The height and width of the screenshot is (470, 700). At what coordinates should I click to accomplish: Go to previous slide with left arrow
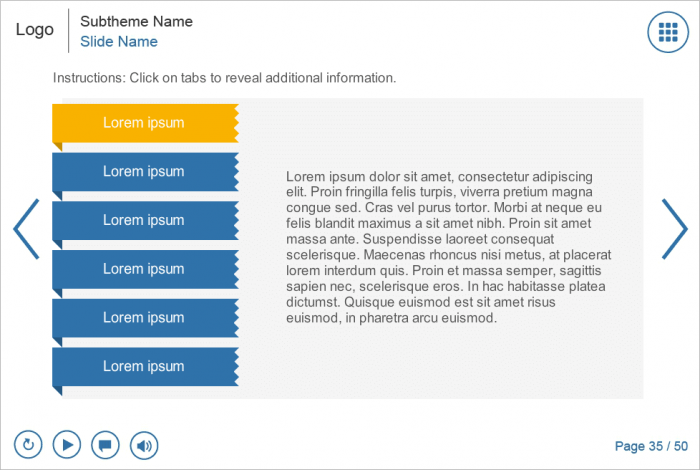26,229
